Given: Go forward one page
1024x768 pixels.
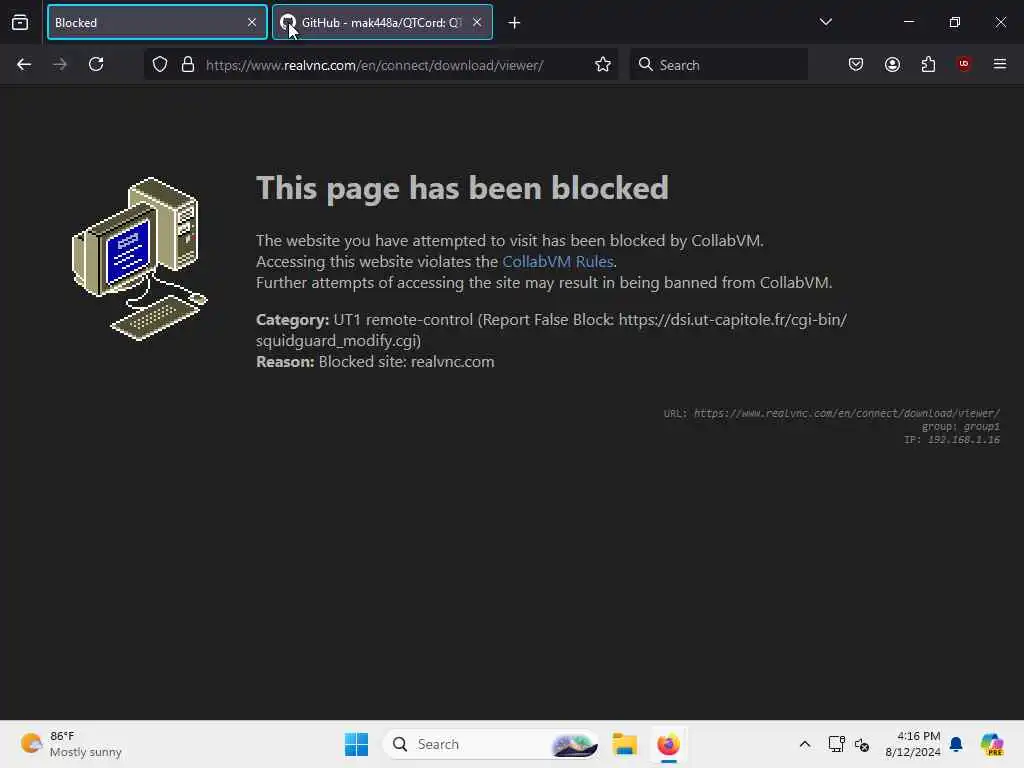Looking at the screenshot, I should coord(59,65).
